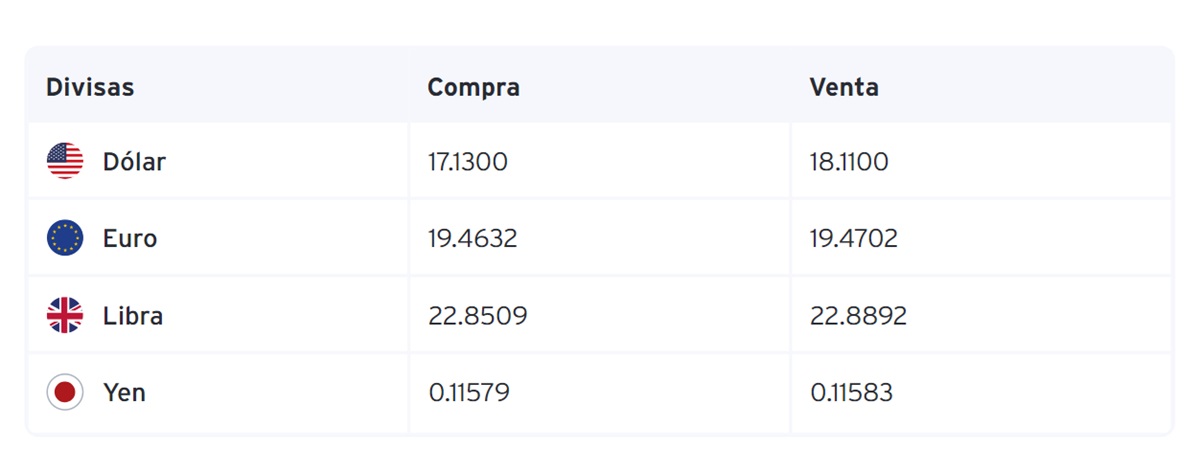
Task: Select Dólar compra value 17.1300
Action: coord(468,162)
